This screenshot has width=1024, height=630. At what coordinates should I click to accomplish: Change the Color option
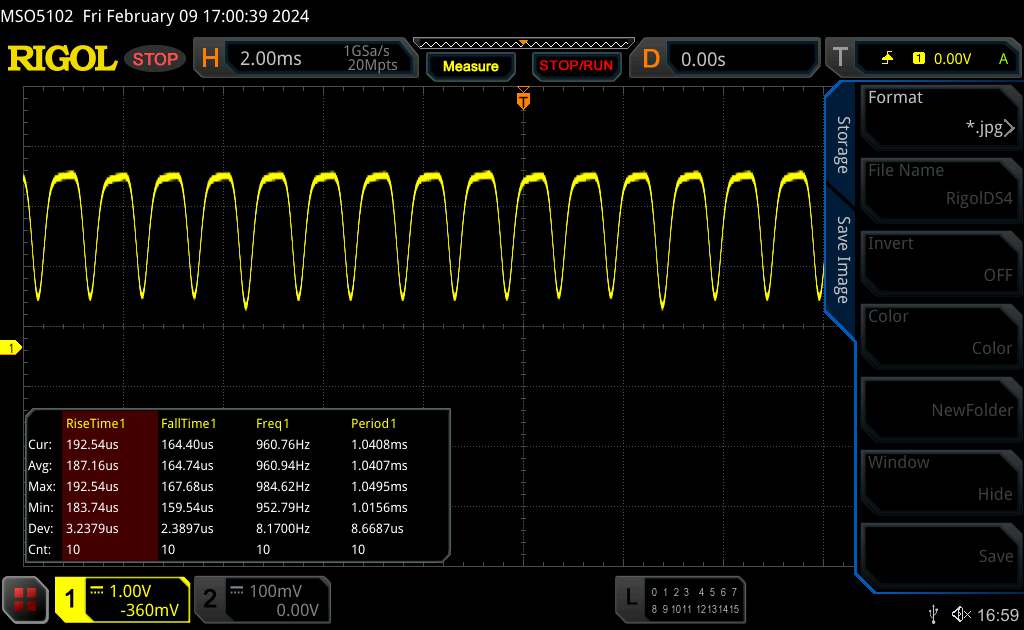tap(940, 335)
